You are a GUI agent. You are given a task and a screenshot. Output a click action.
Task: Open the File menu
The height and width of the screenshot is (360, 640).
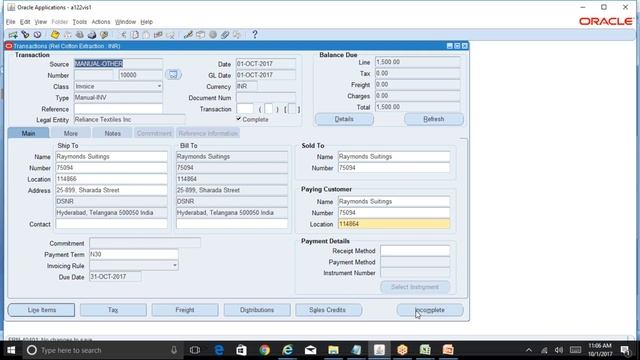pyautogui.click(x=11, y=22)
